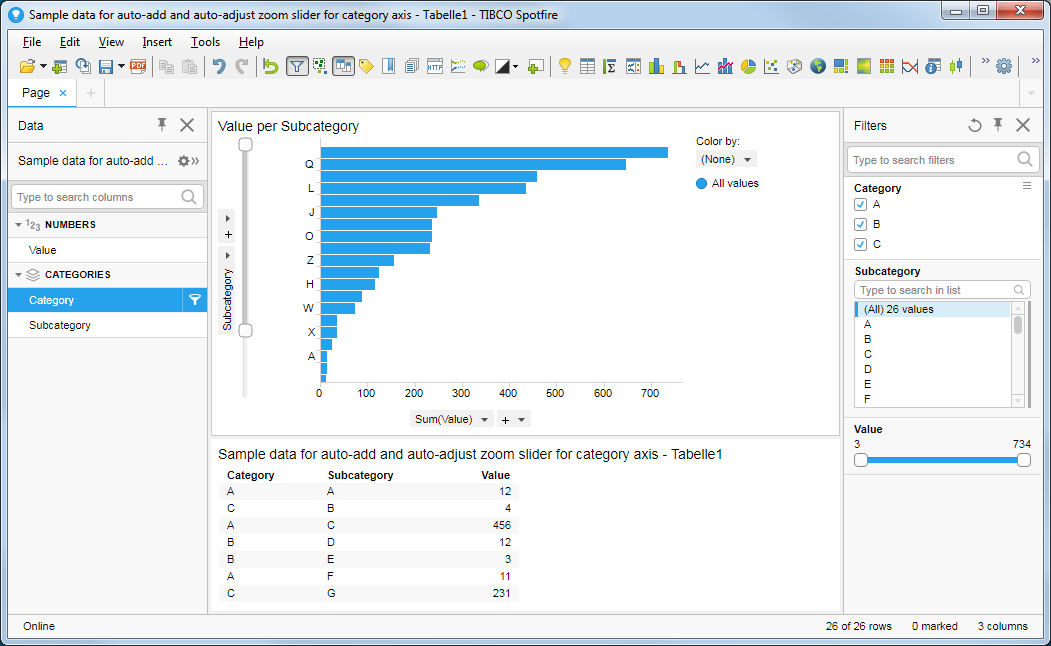Uncheck Category B filter checkbox
The height and width of the screenshot is (646, 1051).
pos(860,224)
